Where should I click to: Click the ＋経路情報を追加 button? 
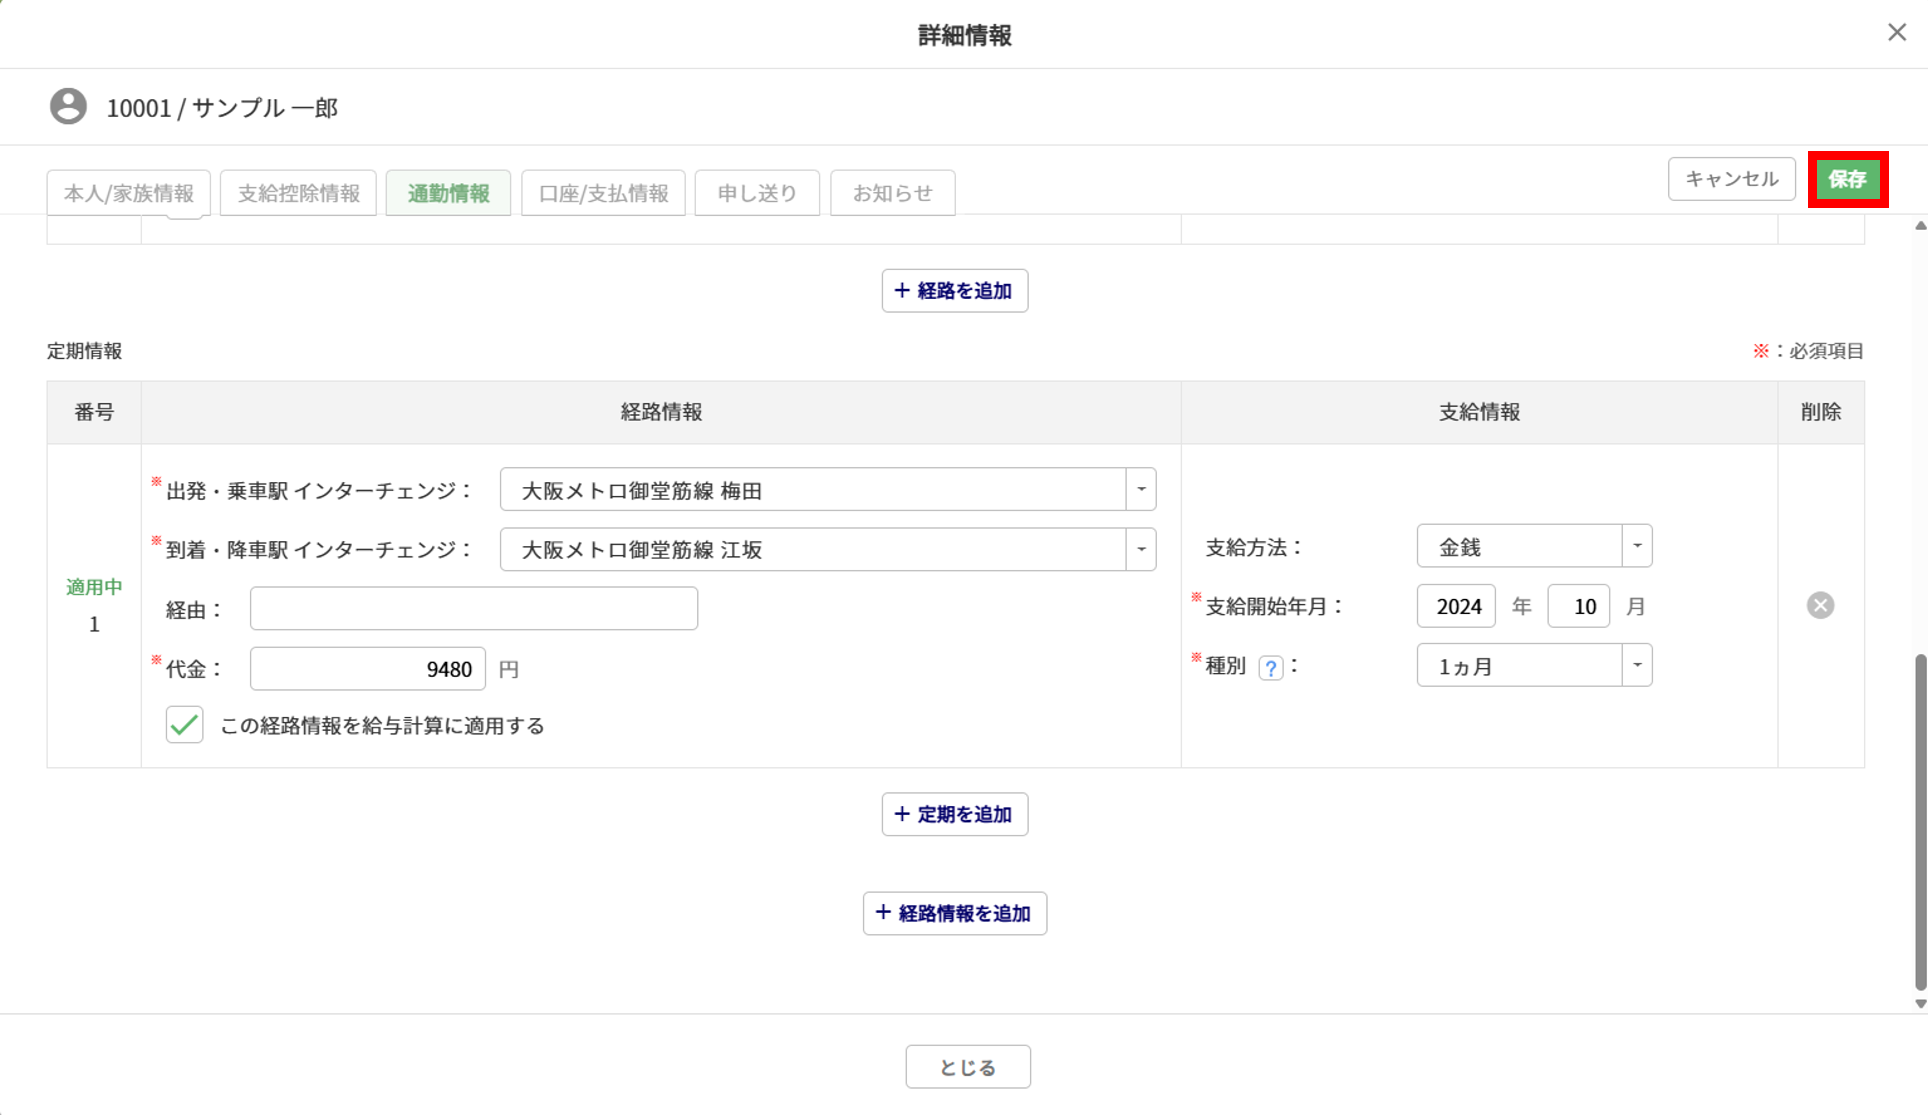(x=954, y=913)
